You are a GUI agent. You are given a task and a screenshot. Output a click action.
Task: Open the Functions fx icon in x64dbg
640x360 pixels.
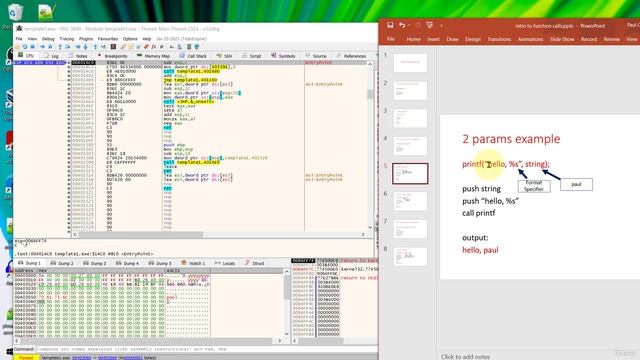click(x=154, y=47)
